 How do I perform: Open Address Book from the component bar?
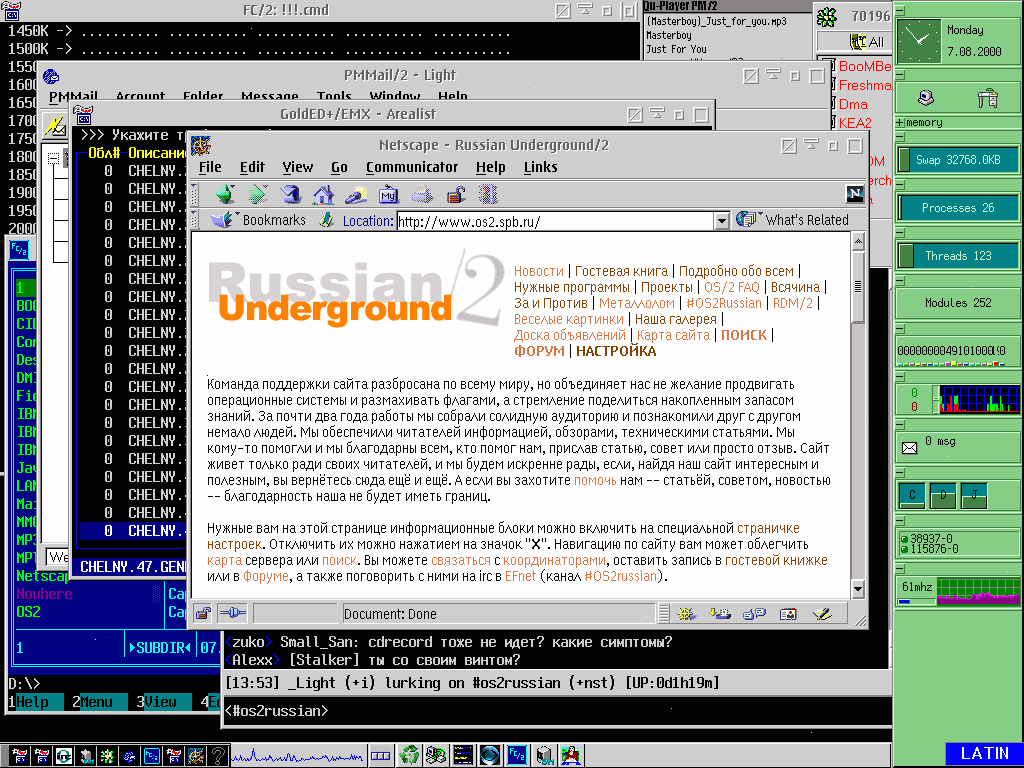tap(788, 614)
